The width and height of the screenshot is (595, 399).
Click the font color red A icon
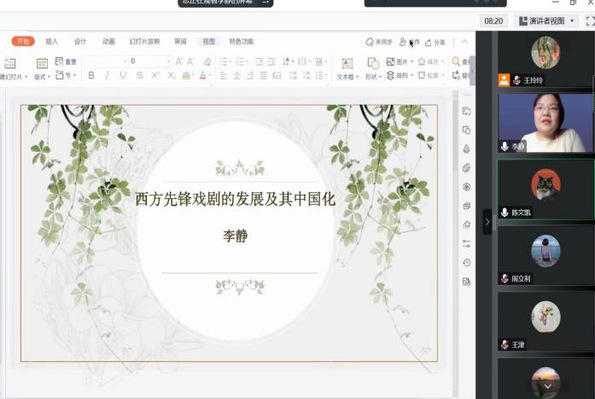coord(203,76)
